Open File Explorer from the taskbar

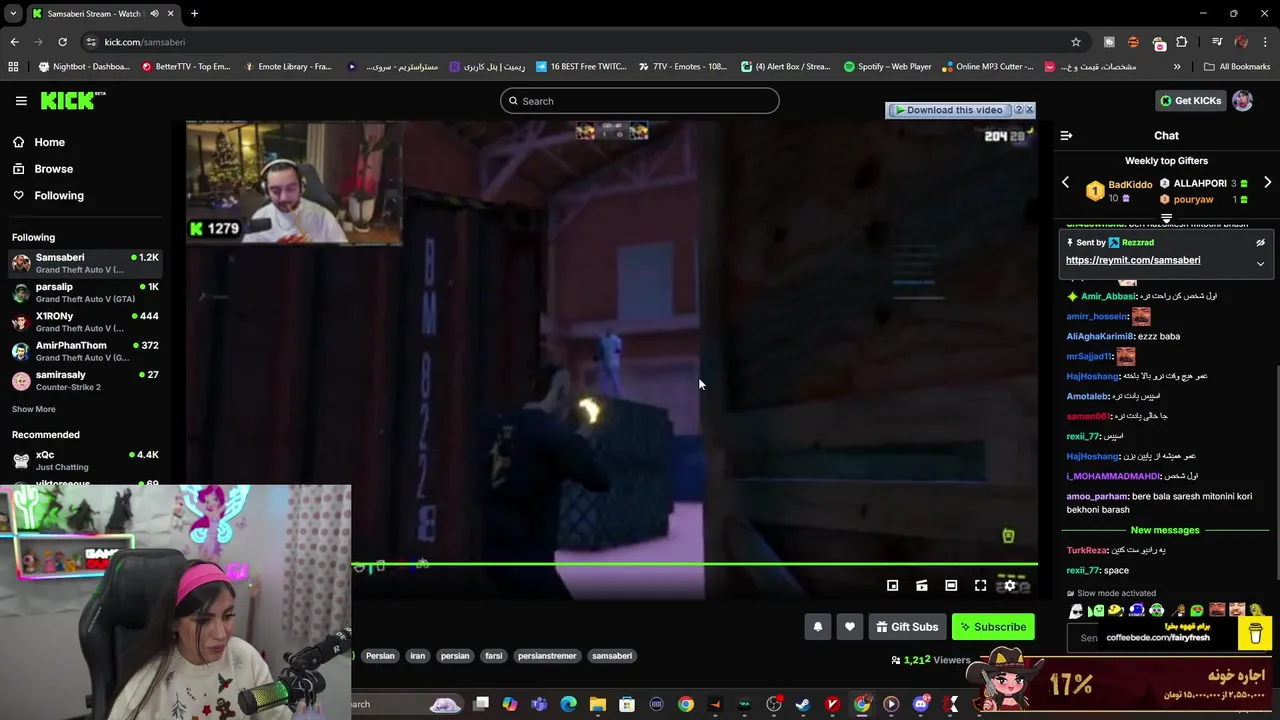[x=597, y=704]
